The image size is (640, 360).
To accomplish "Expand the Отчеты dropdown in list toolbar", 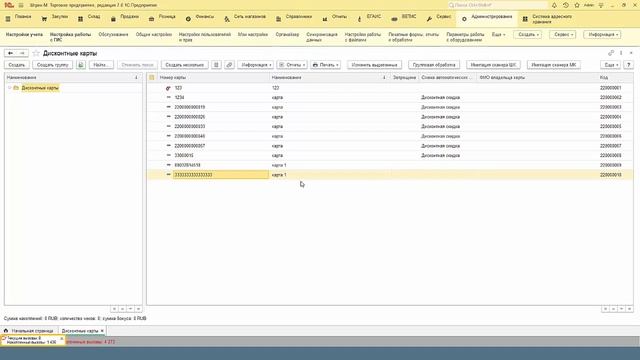I will (292, 65).
